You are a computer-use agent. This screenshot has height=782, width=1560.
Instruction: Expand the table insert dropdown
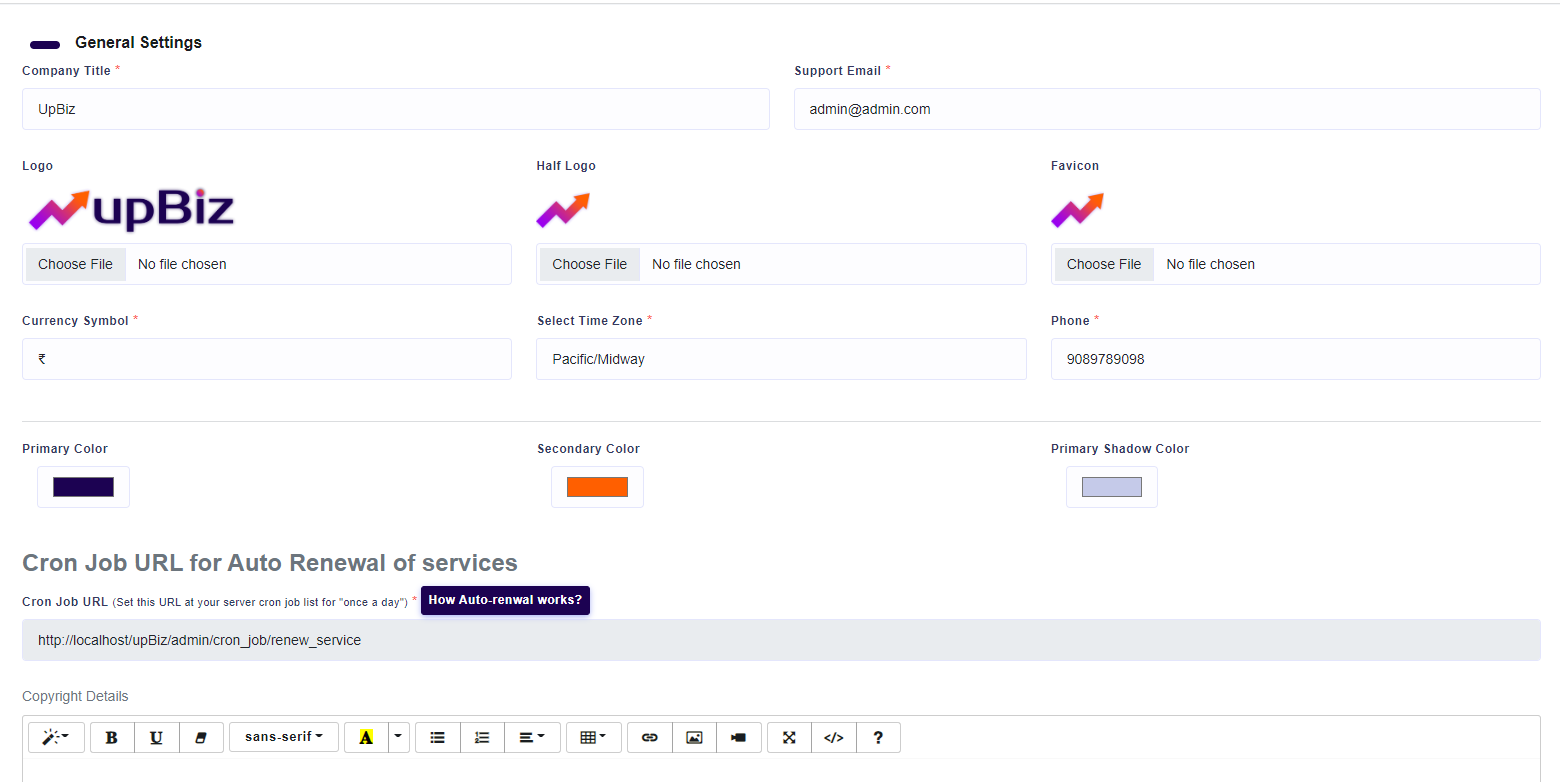coord(593,737)
